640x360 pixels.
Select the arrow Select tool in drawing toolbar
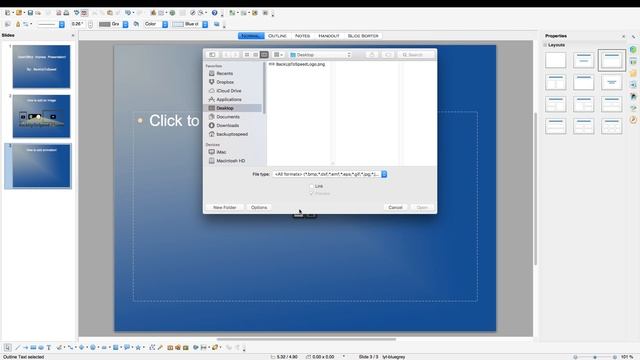7,347
